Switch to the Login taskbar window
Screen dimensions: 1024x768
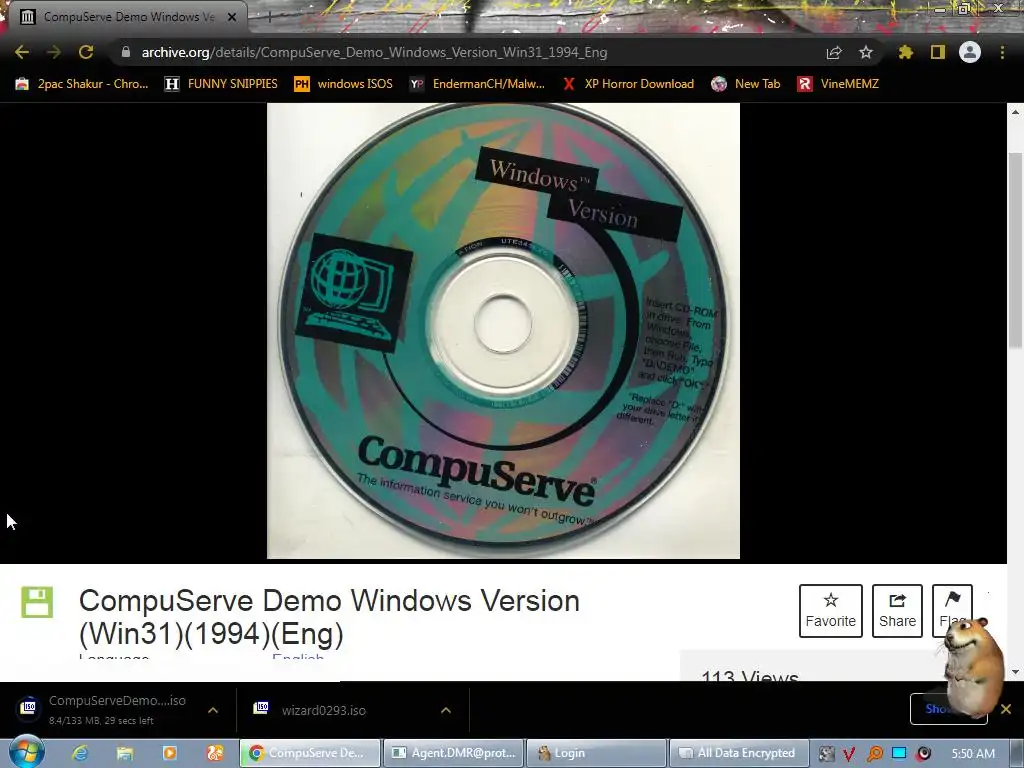click(x=596, y=753)
